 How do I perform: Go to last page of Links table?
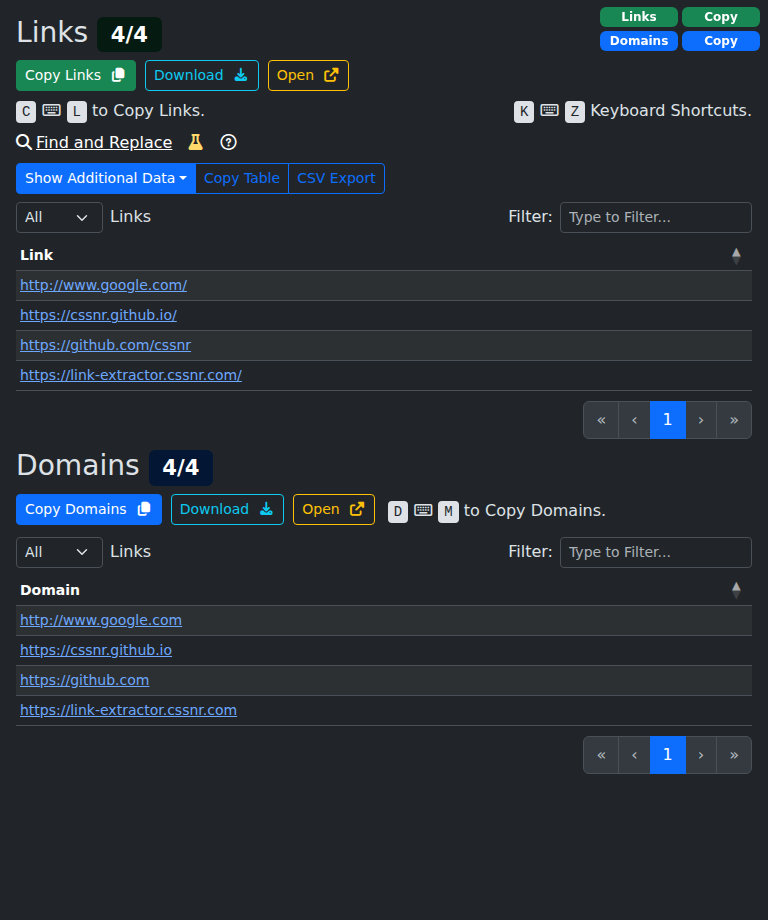734,420
